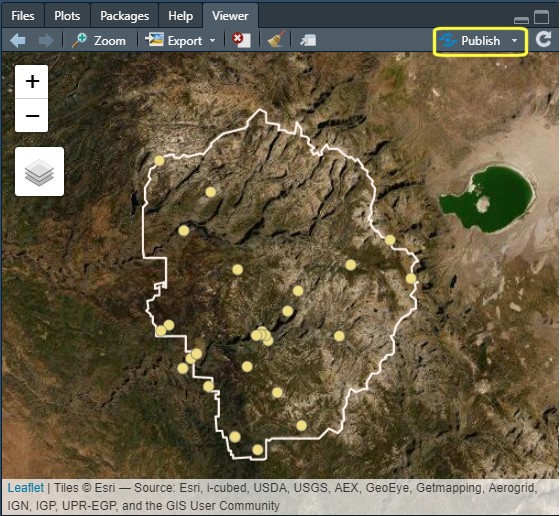Switch to the Files tab
560x516 pixels.
(22, 16)
